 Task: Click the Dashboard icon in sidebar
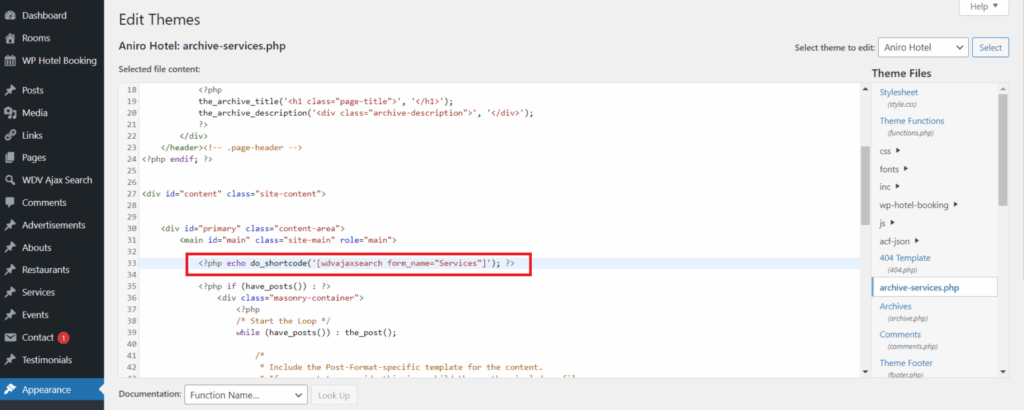click(x=10, y=16)
